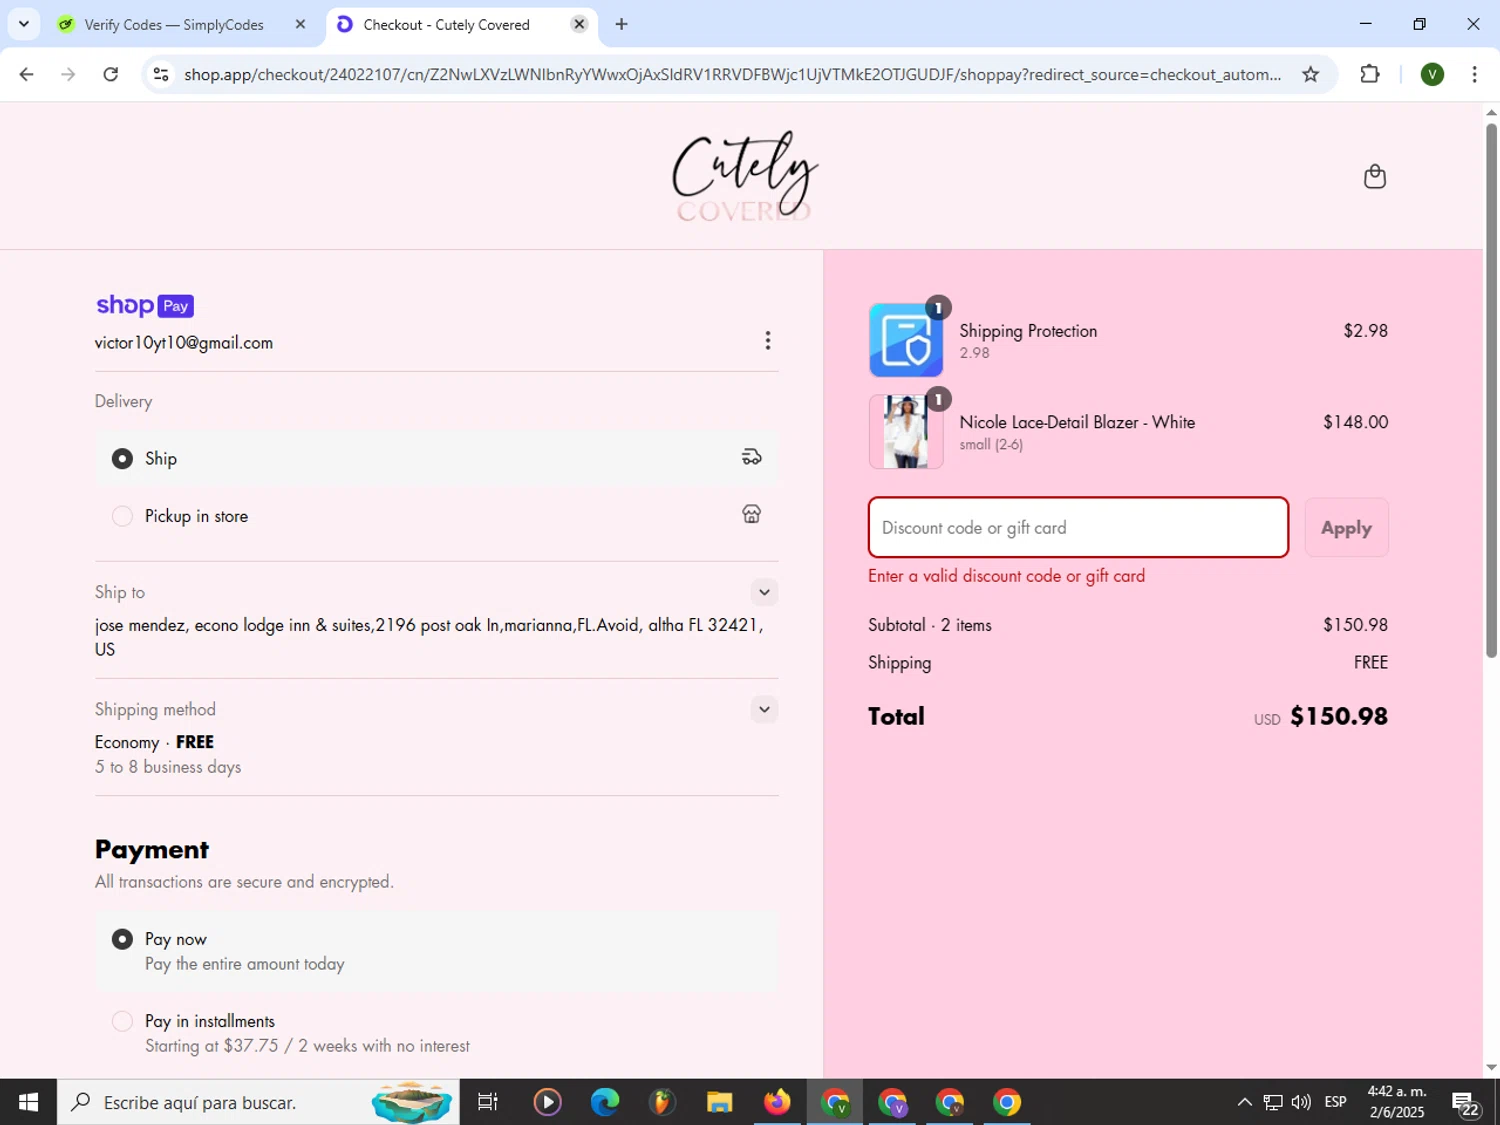Open a new browser tab

pos(622,24)
